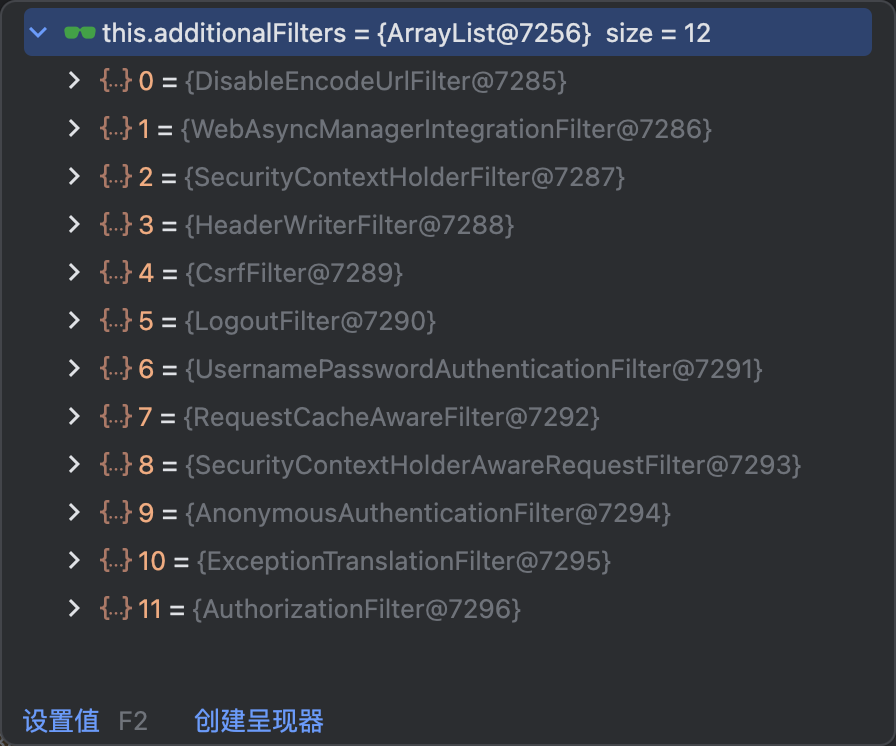
Task: Click the object icon for DisableEncodeUrlFilter entry
Action: (x=116, y=81)
